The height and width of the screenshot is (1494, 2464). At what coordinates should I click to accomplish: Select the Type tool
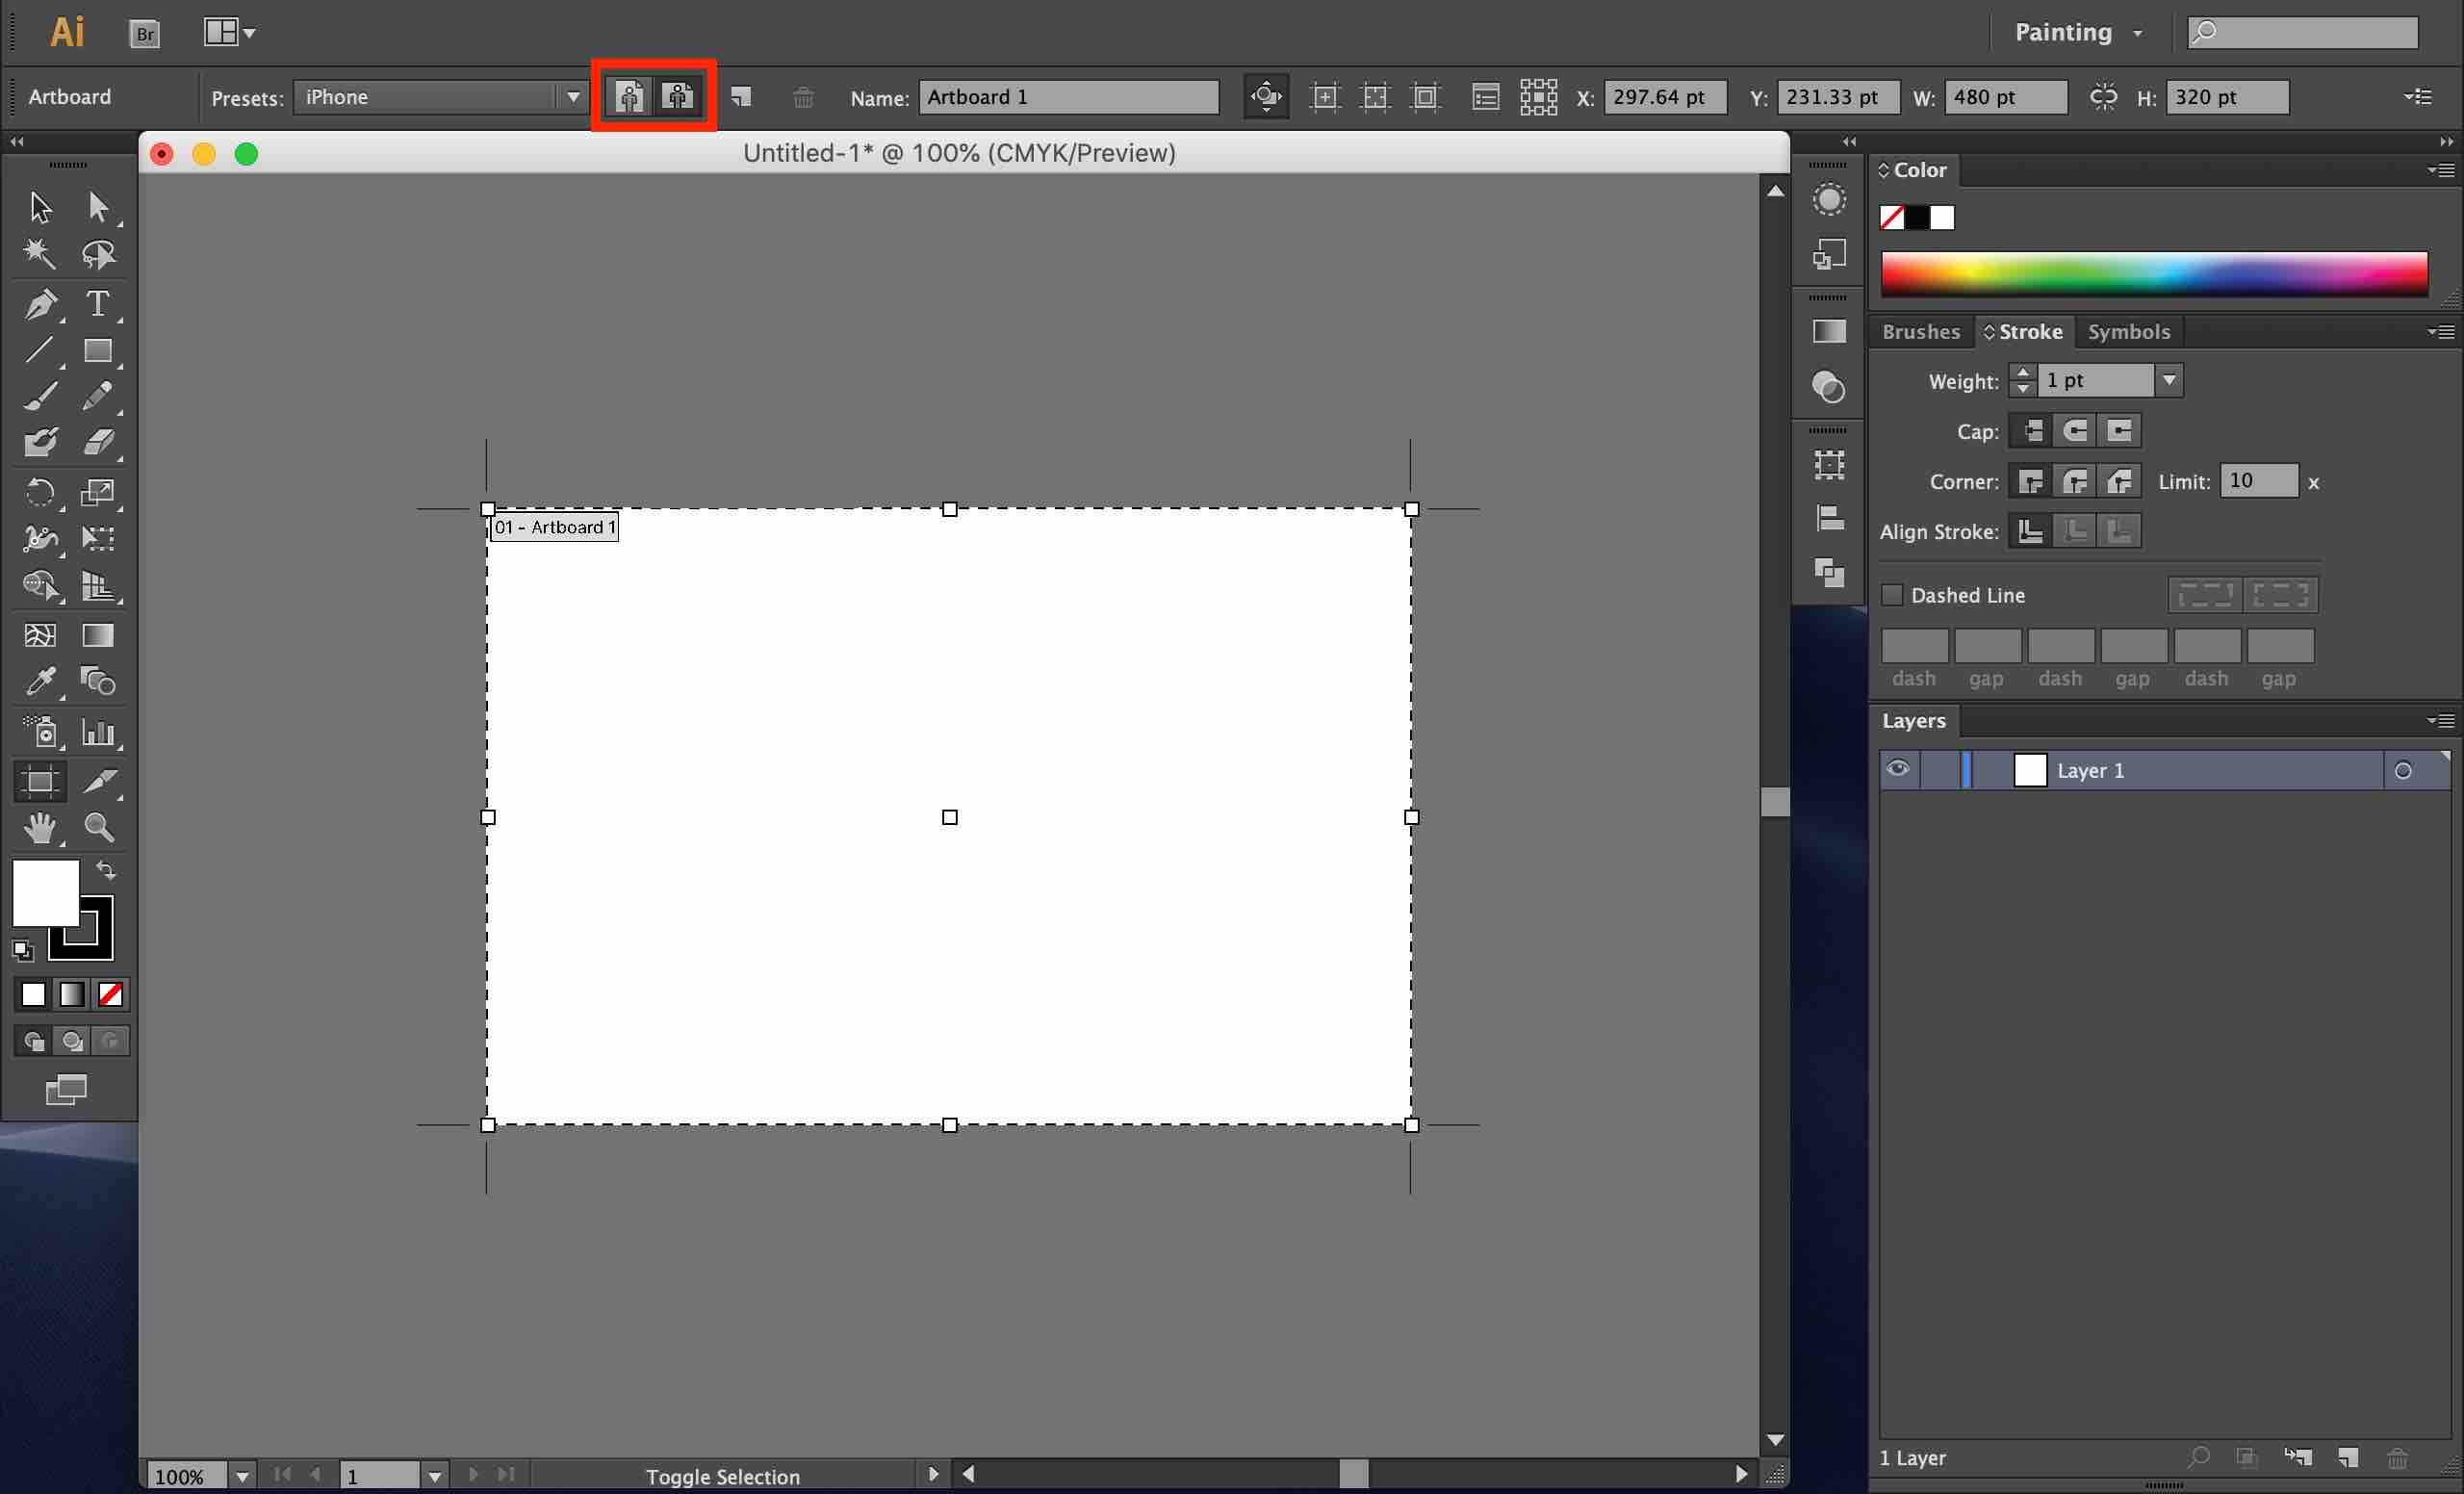pos(97,304)
